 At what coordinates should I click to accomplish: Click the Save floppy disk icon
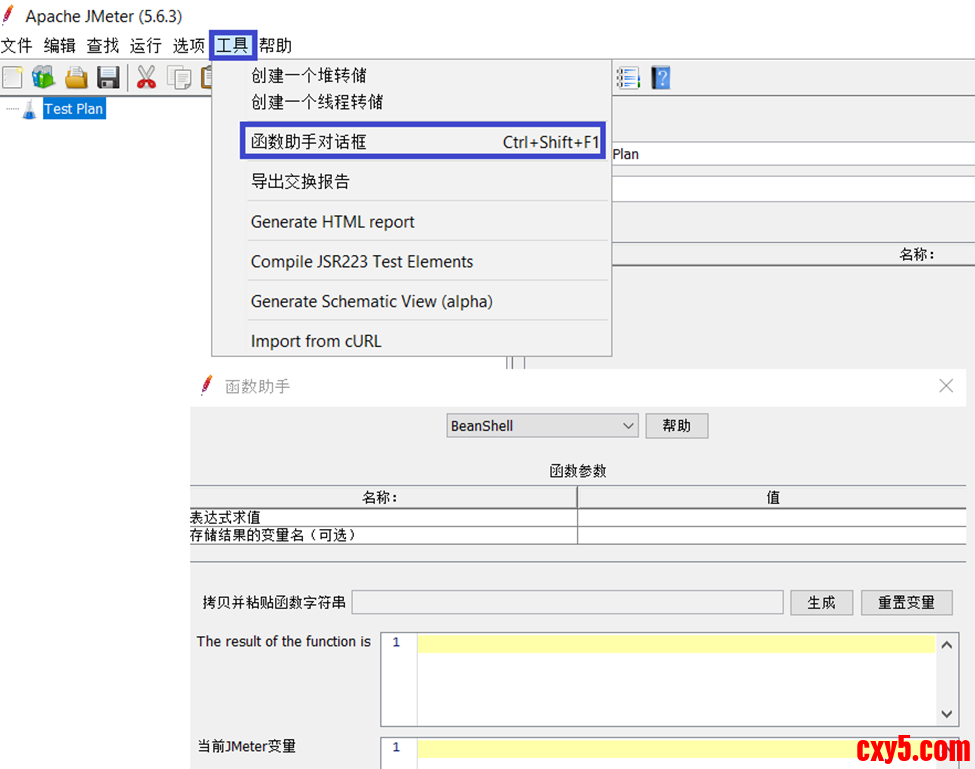(108, 78)
